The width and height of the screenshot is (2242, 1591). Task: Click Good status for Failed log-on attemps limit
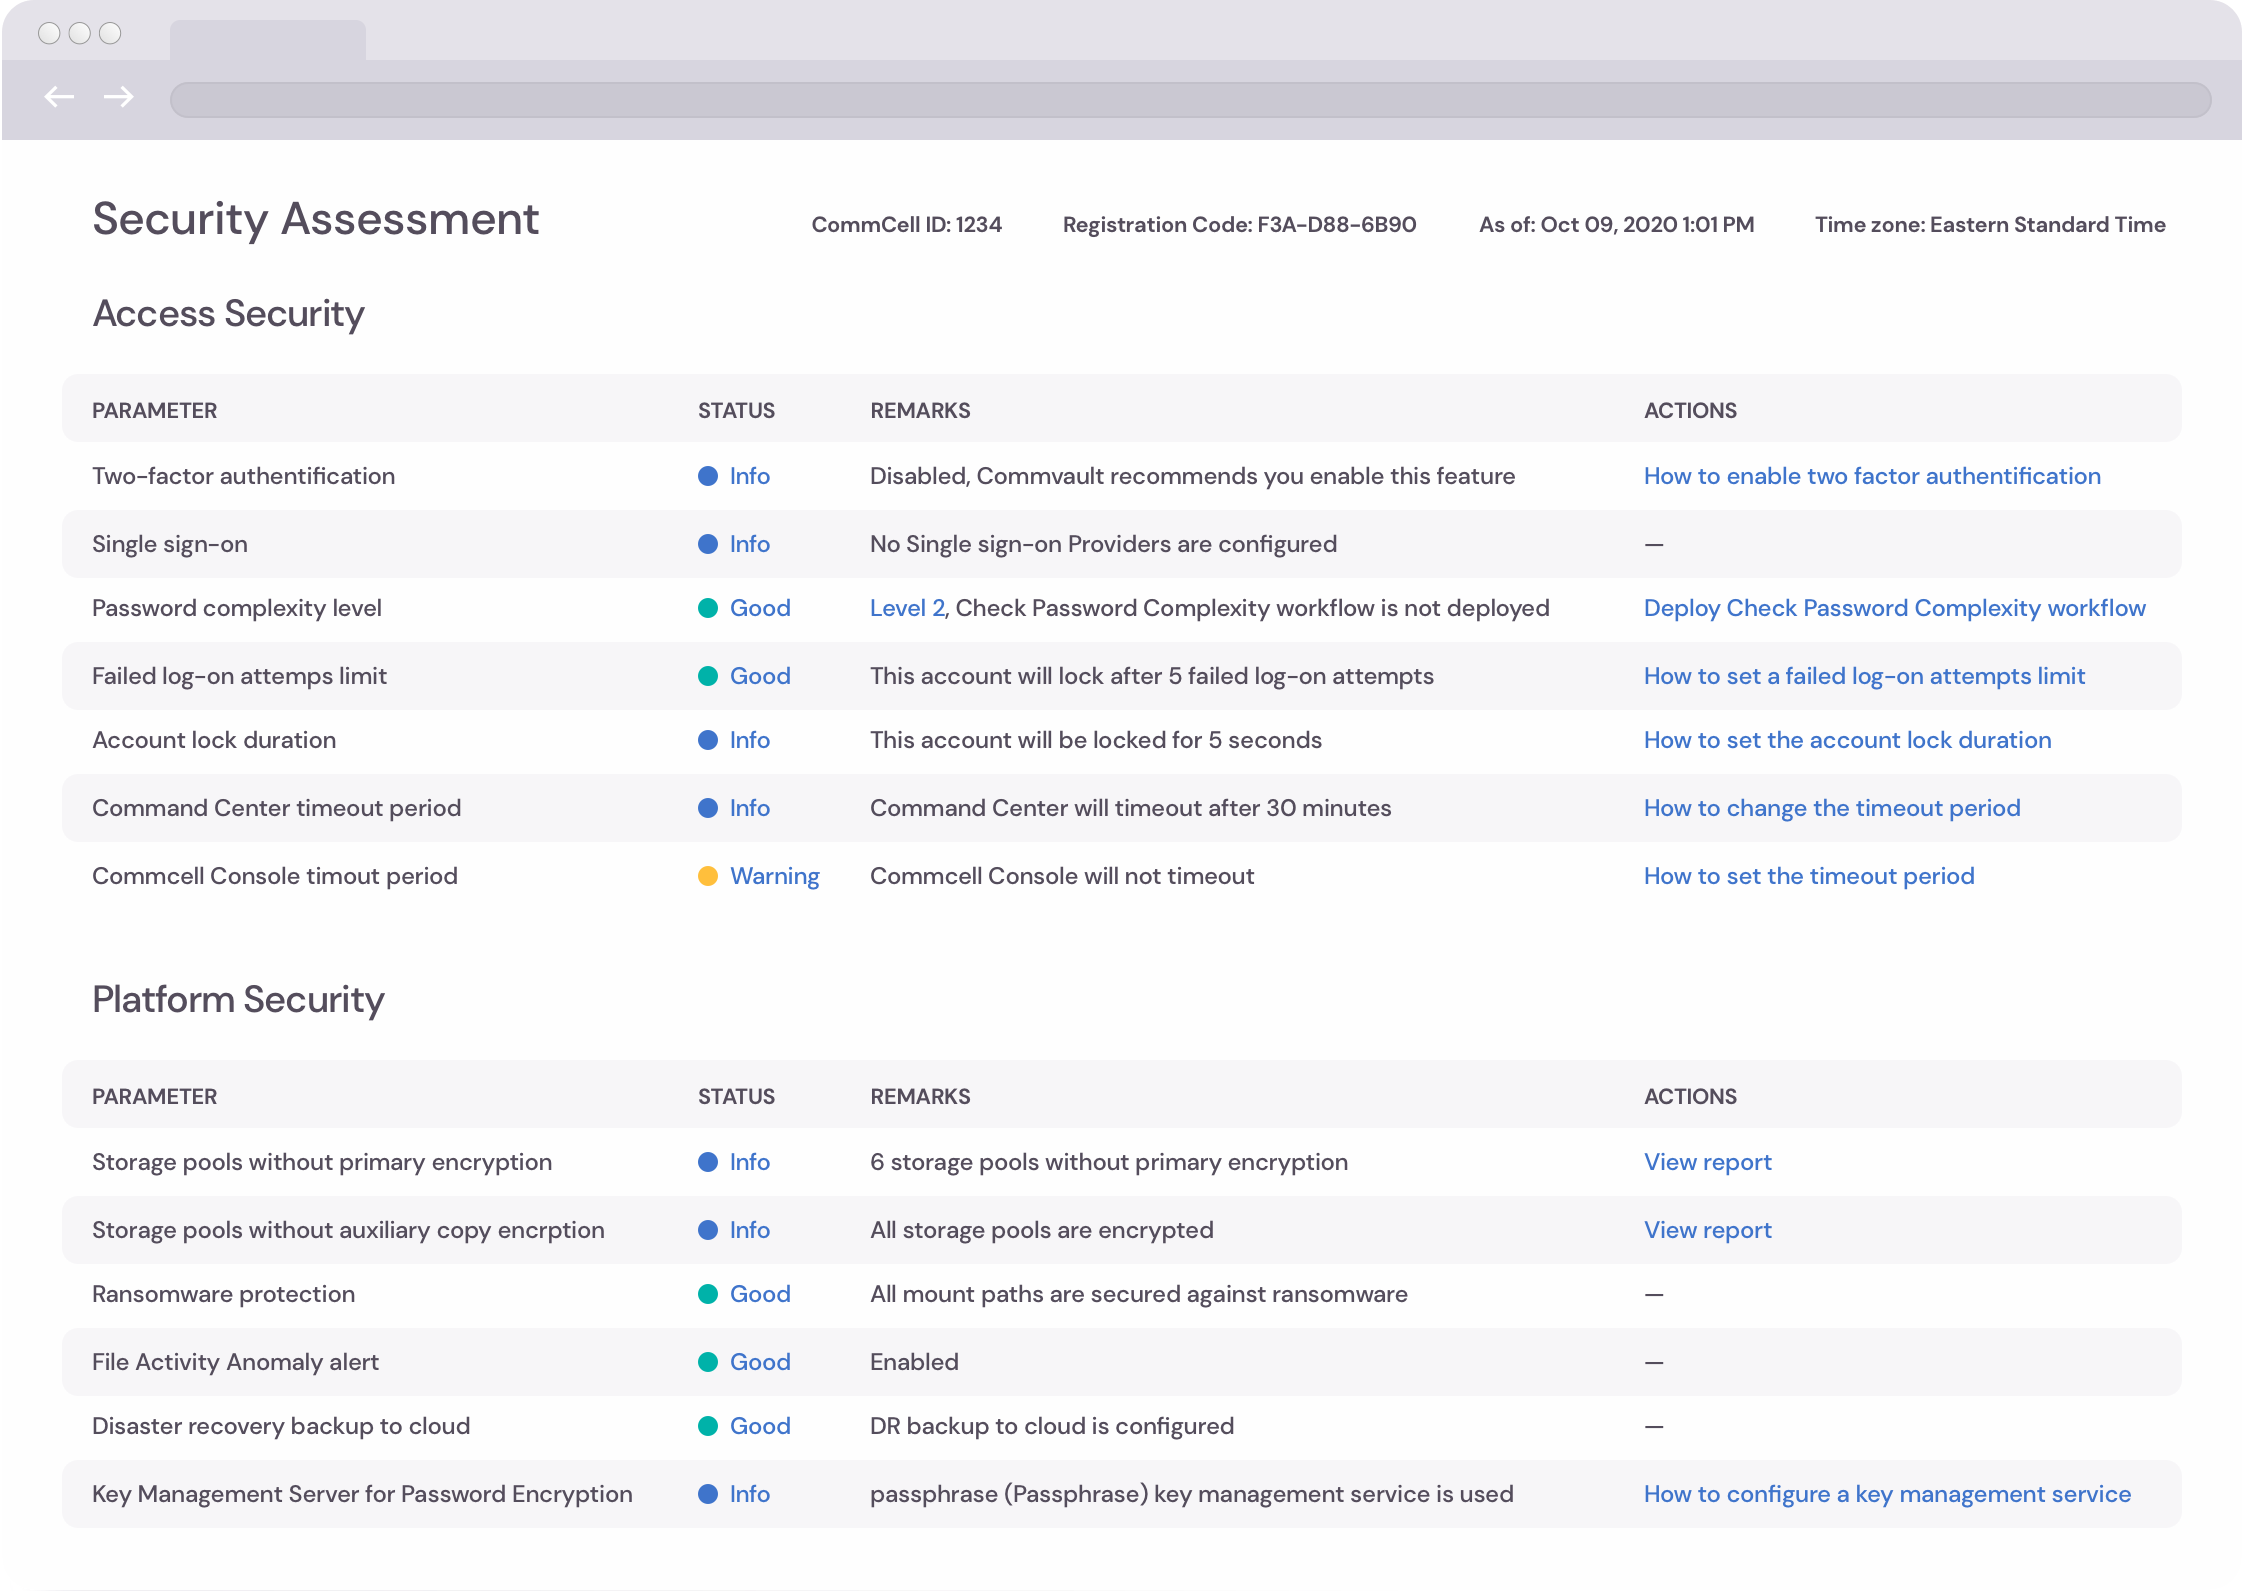pyautogui.click(x=760, y=676)
